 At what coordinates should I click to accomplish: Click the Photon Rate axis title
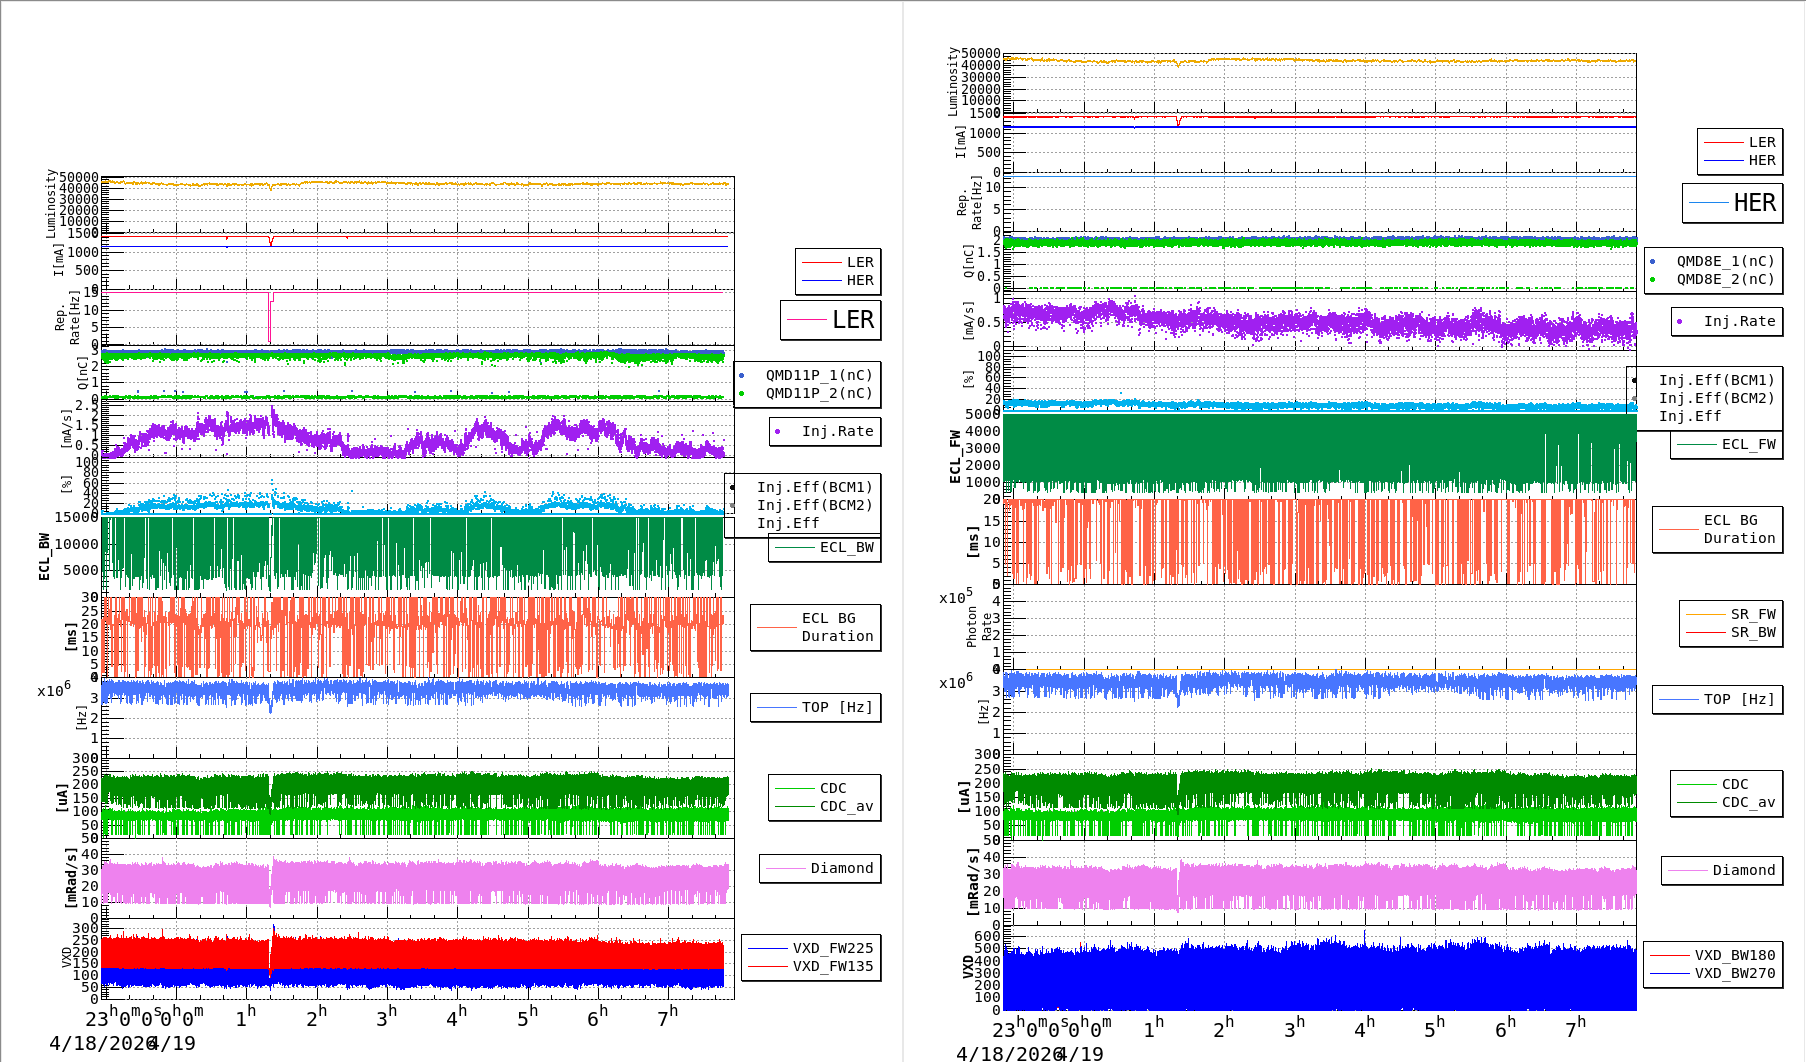coord(979,626)
